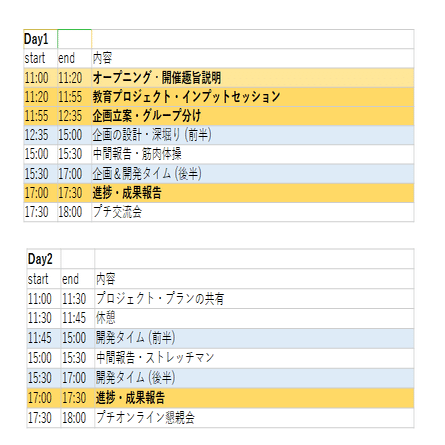Select the 開発タイム (前半) cell
The image size is (445, 445).
click(254, 338)
